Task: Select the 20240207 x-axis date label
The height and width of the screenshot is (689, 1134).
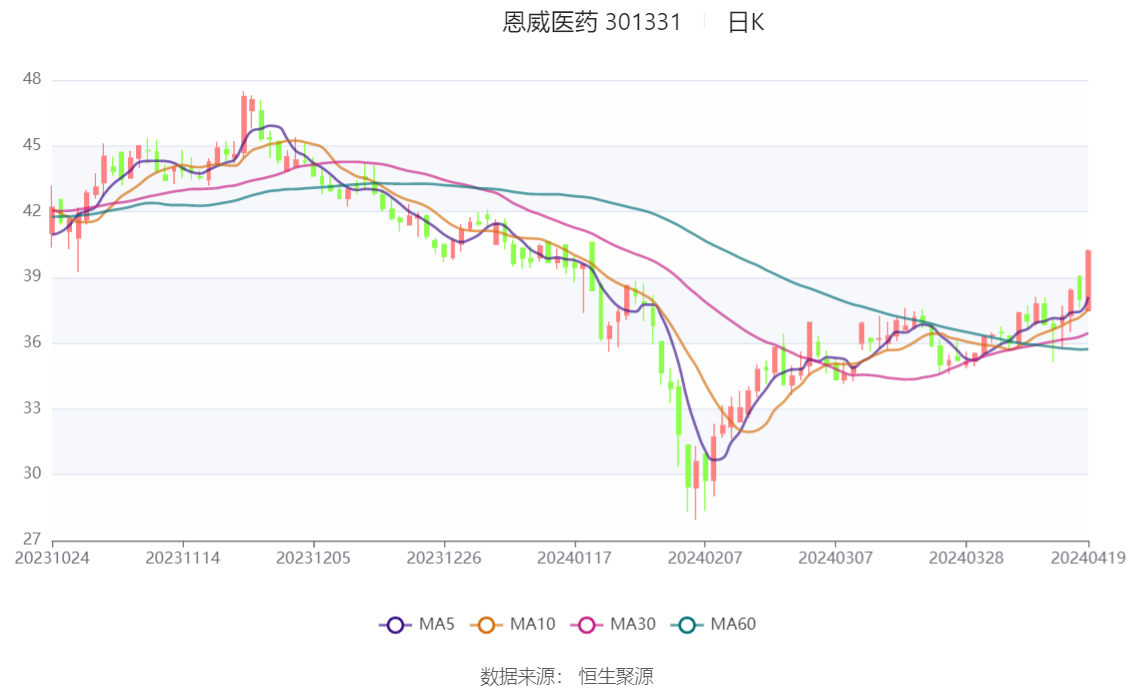Action: 704,558
